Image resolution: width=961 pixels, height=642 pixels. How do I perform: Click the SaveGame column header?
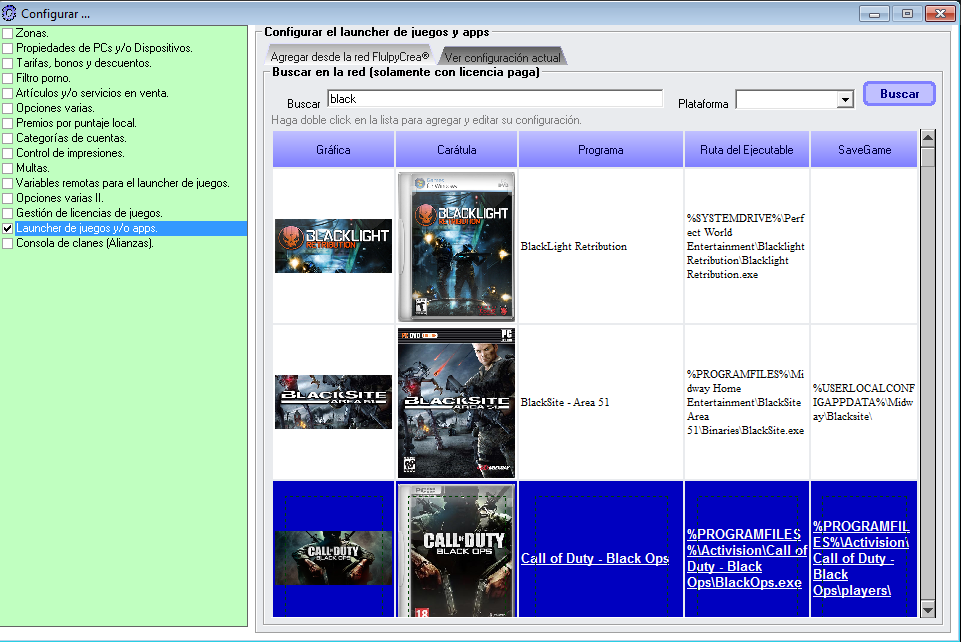(864, 149)
